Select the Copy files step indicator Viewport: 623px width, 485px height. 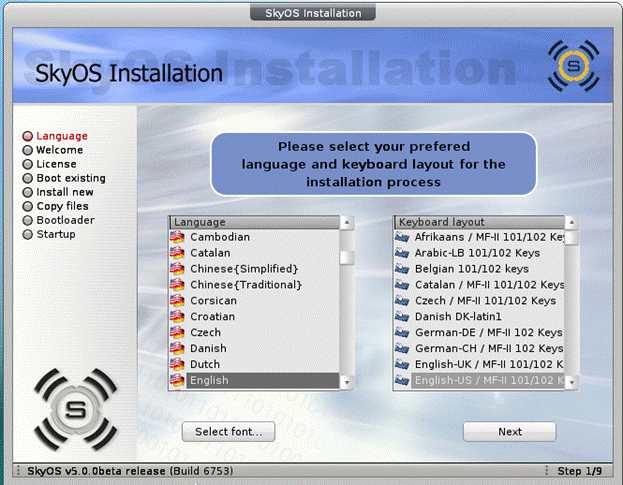pos(27,206)
